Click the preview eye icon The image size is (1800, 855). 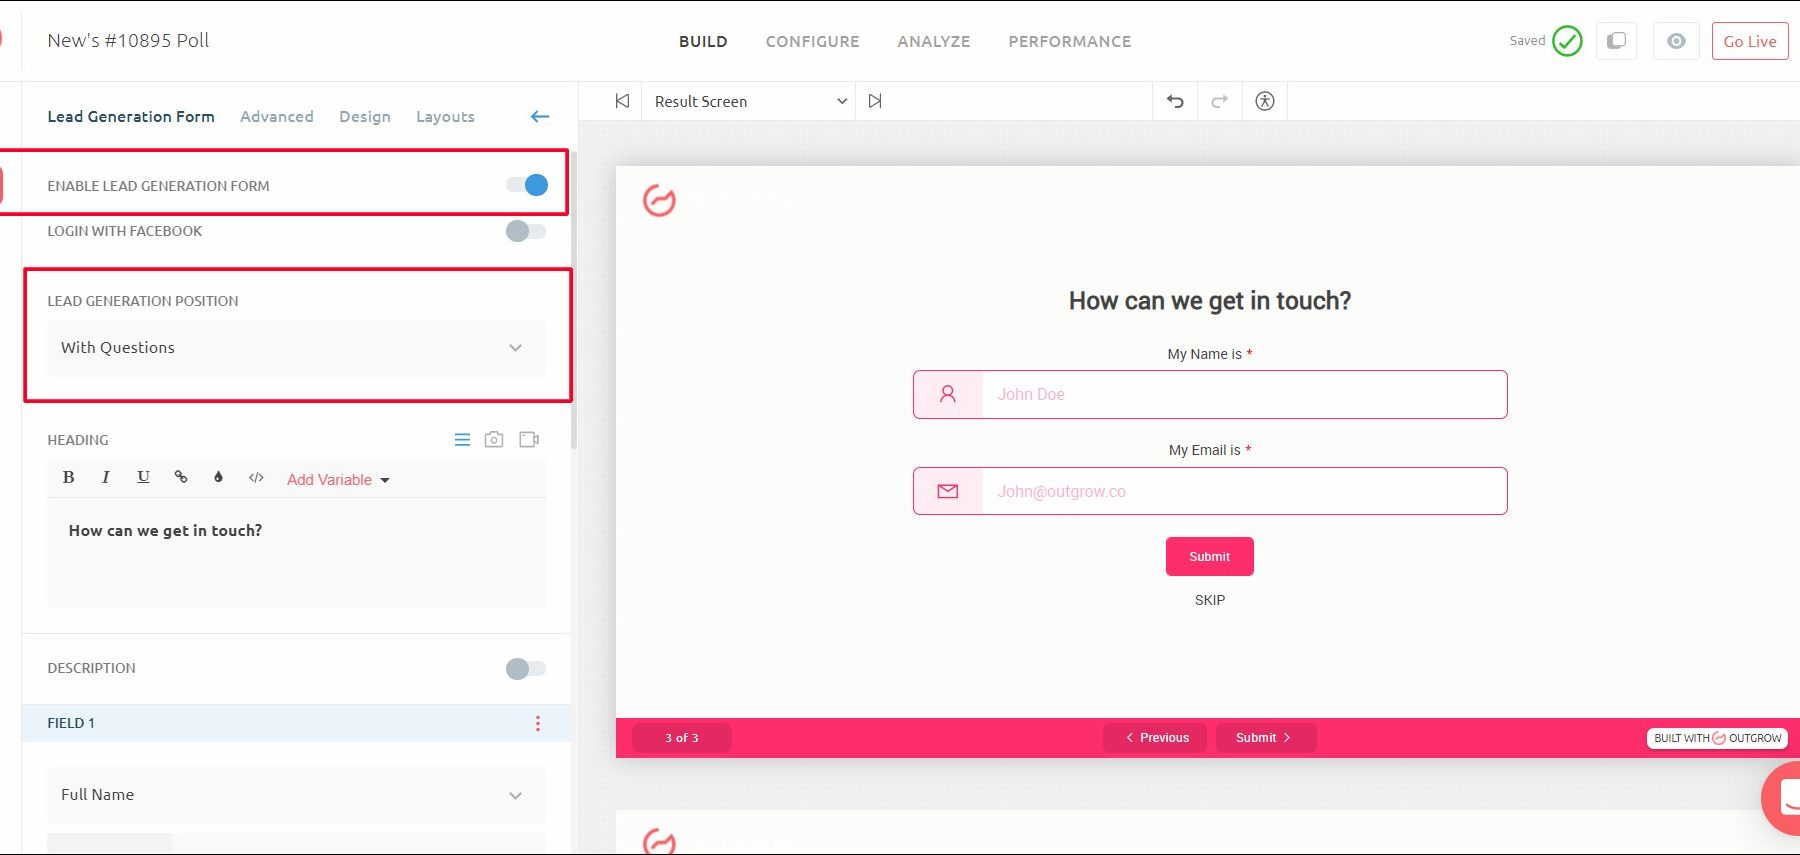tap(1676, 41)
